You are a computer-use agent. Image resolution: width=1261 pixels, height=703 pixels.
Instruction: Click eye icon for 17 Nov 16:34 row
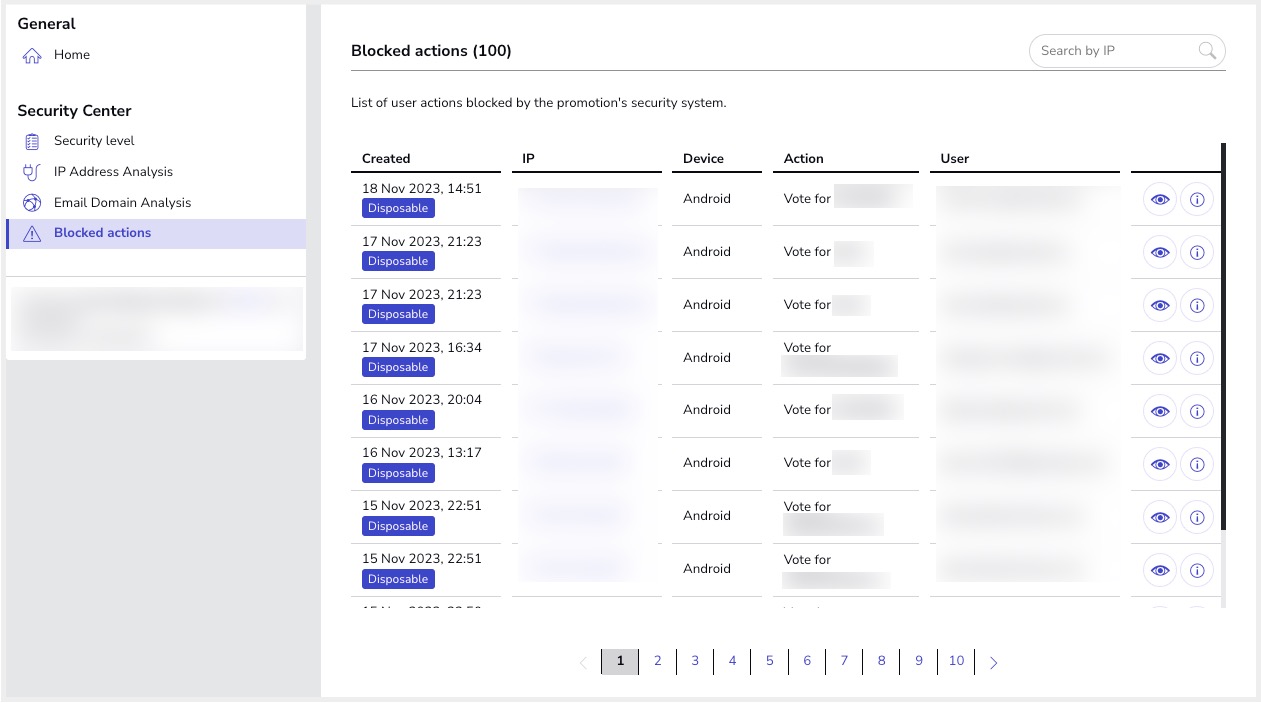[x=1160, y=358]
